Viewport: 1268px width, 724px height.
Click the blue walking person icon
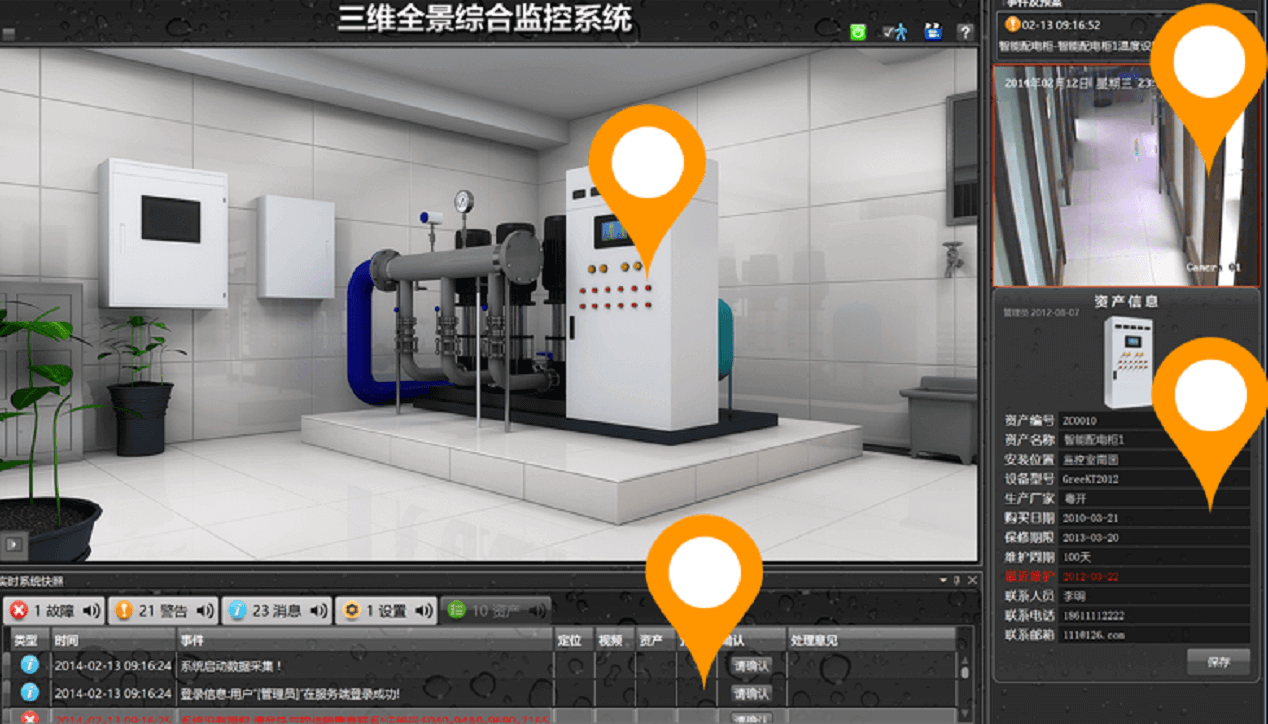pyautogui.click(x=895, y=32)
